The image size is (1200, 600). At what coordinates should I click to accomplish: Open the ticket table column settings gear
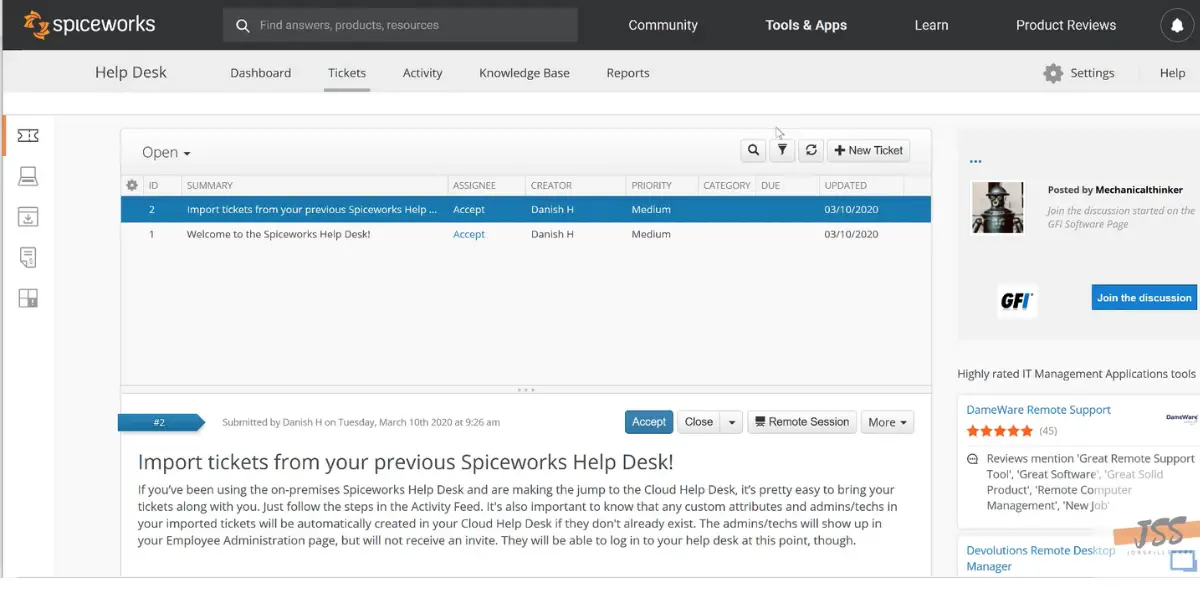[132, 185]
